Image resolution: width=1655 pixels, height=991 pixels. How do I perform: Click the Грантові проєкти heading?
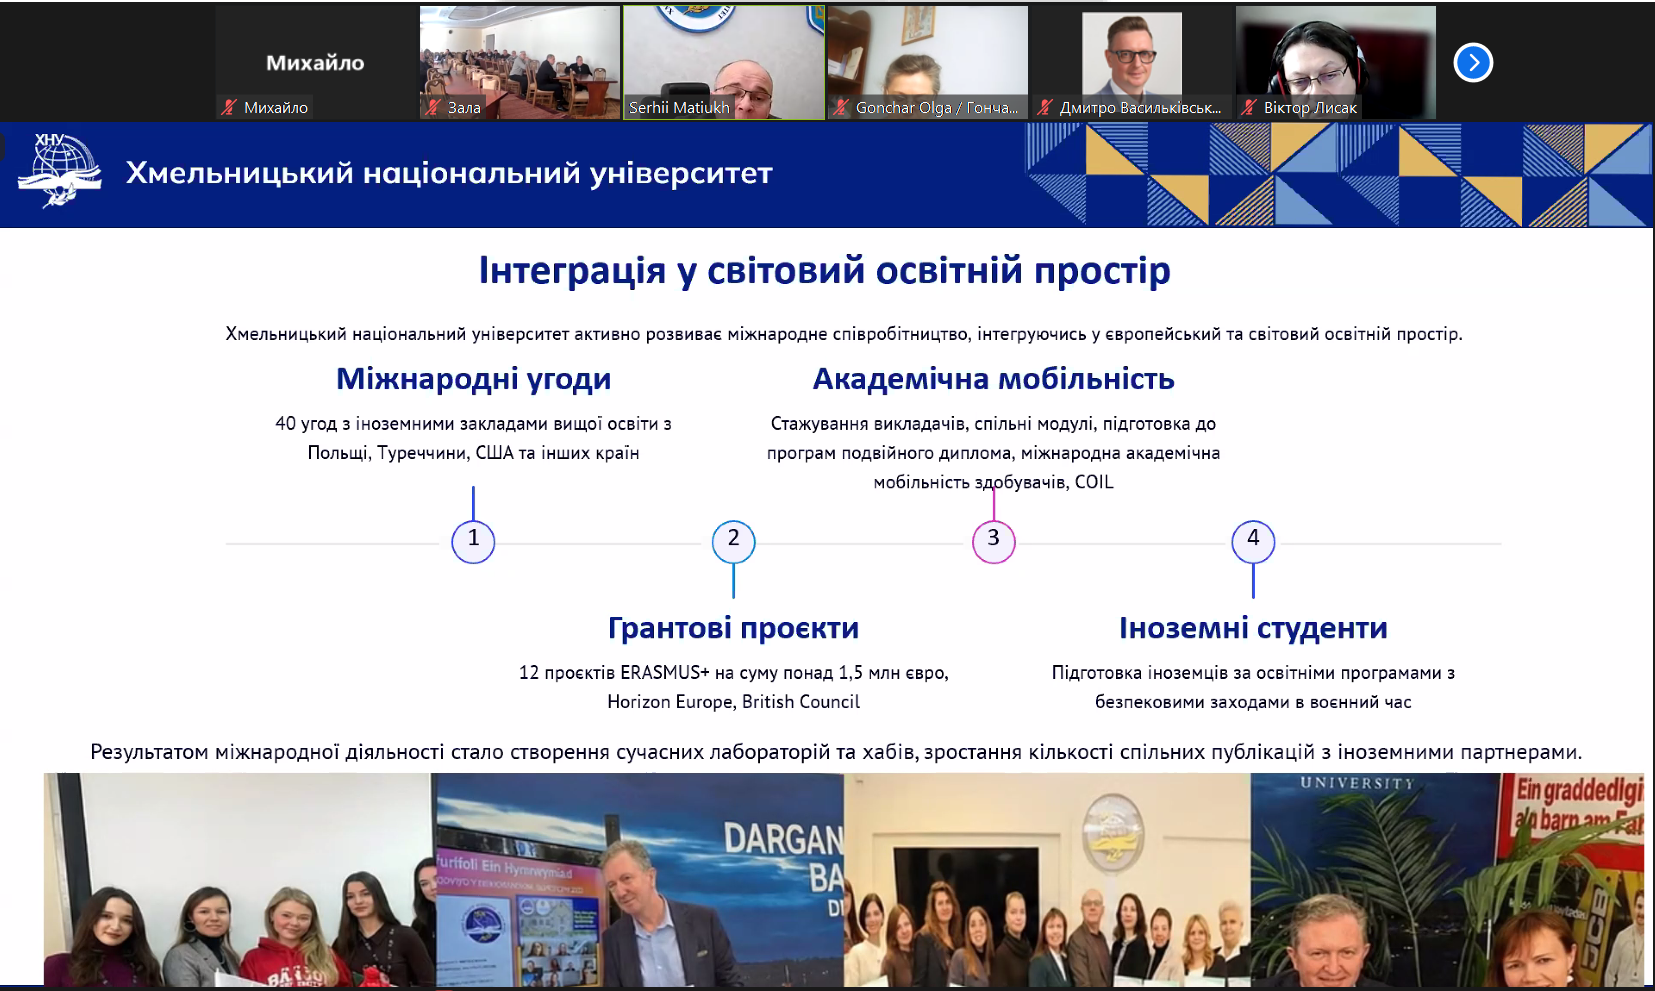pyautogui.click(x=733, y=628)
